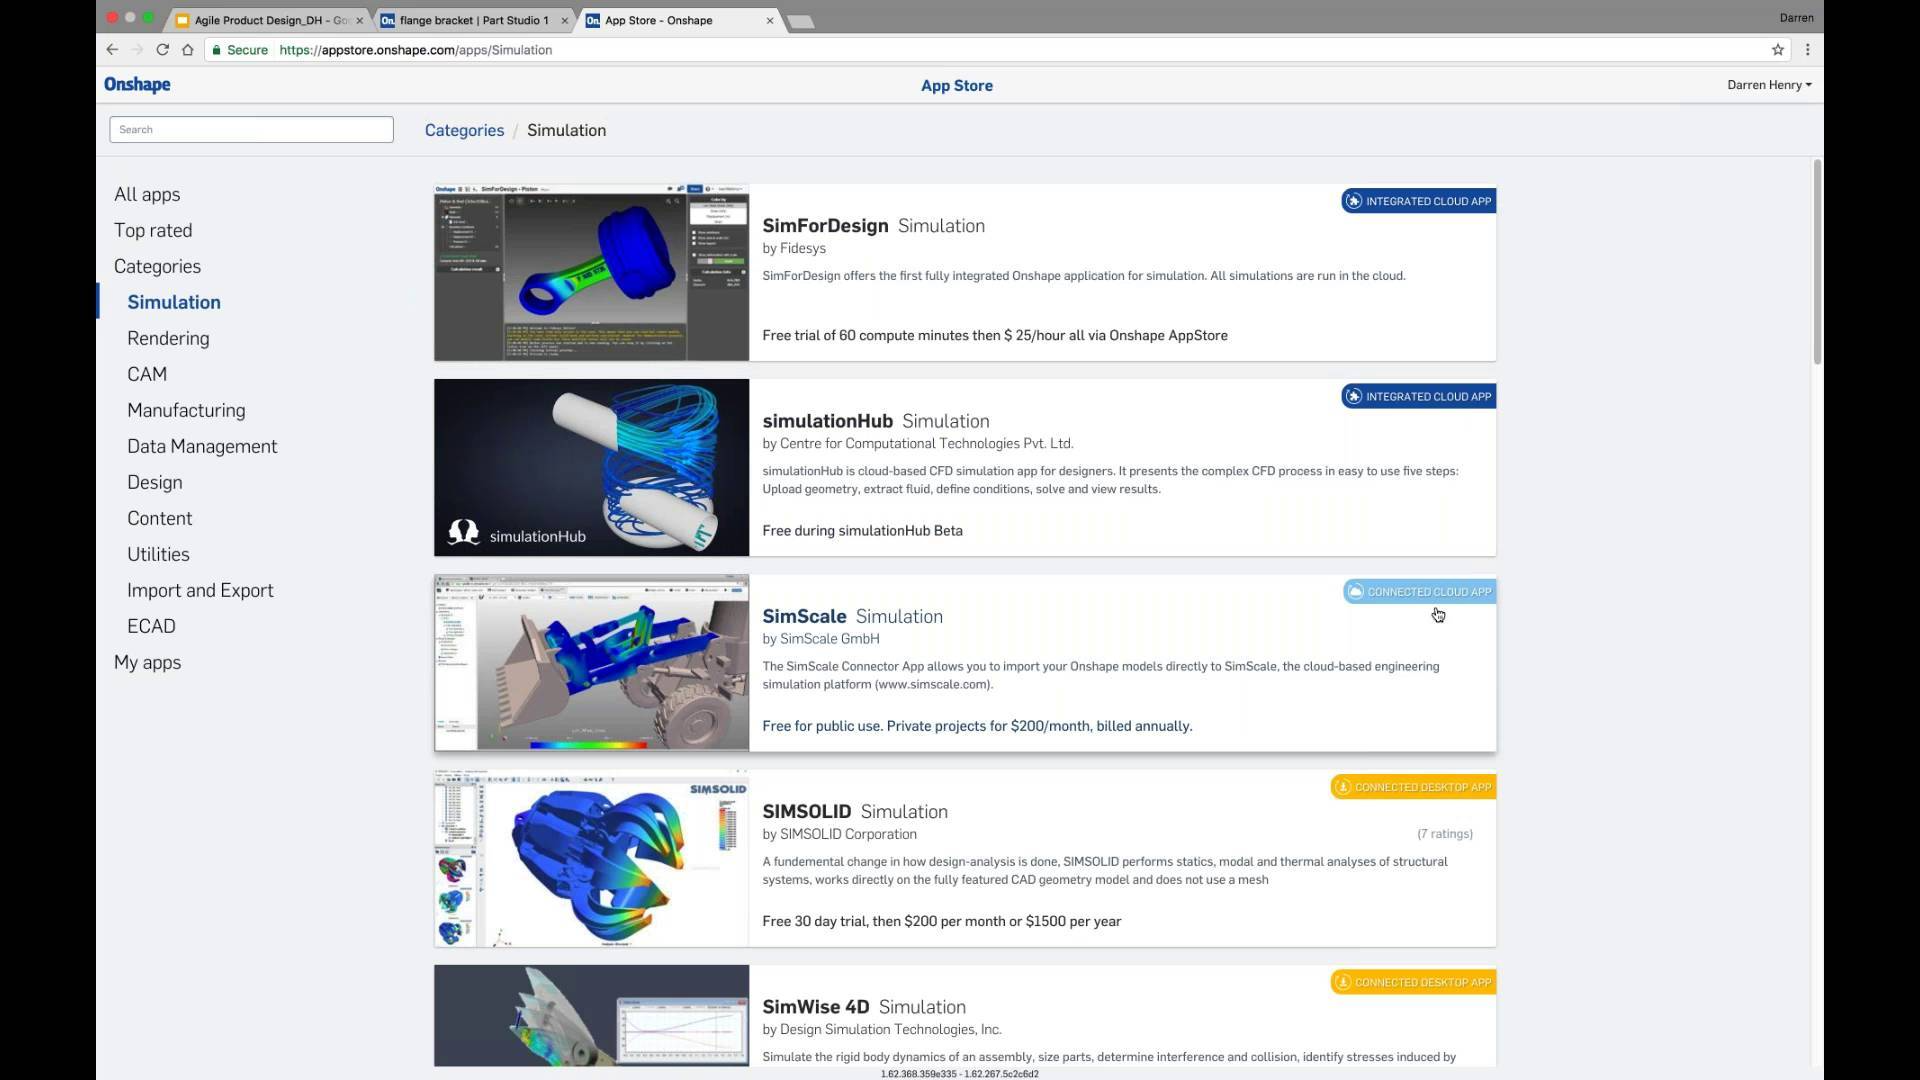Image resolution: width=1920 pixels, height=1080 pixels.
Task: Click 'by SimScale GmbH' author text
Action: pyautogui.click(x=821, y=639)
